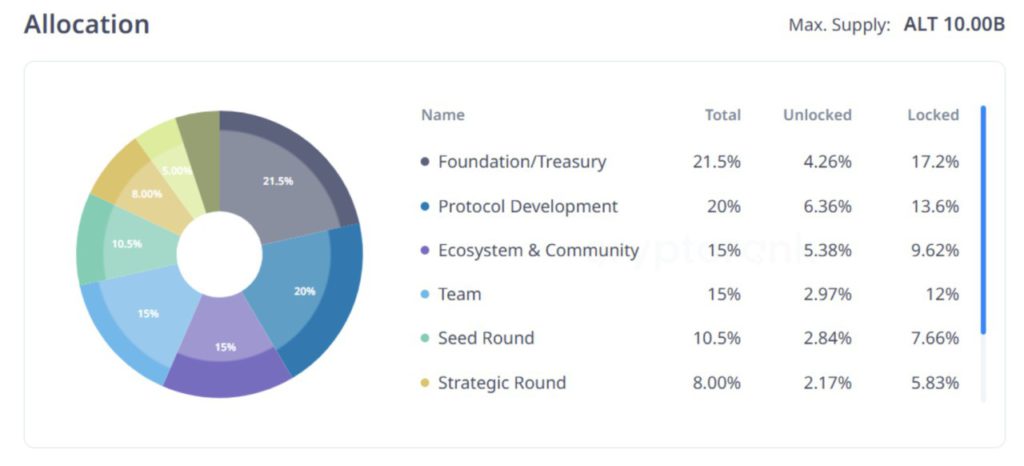Viewport: 1024px width, 466px height.
Task: Click the Seed Round legend dot
Action: tap(426, 339)
